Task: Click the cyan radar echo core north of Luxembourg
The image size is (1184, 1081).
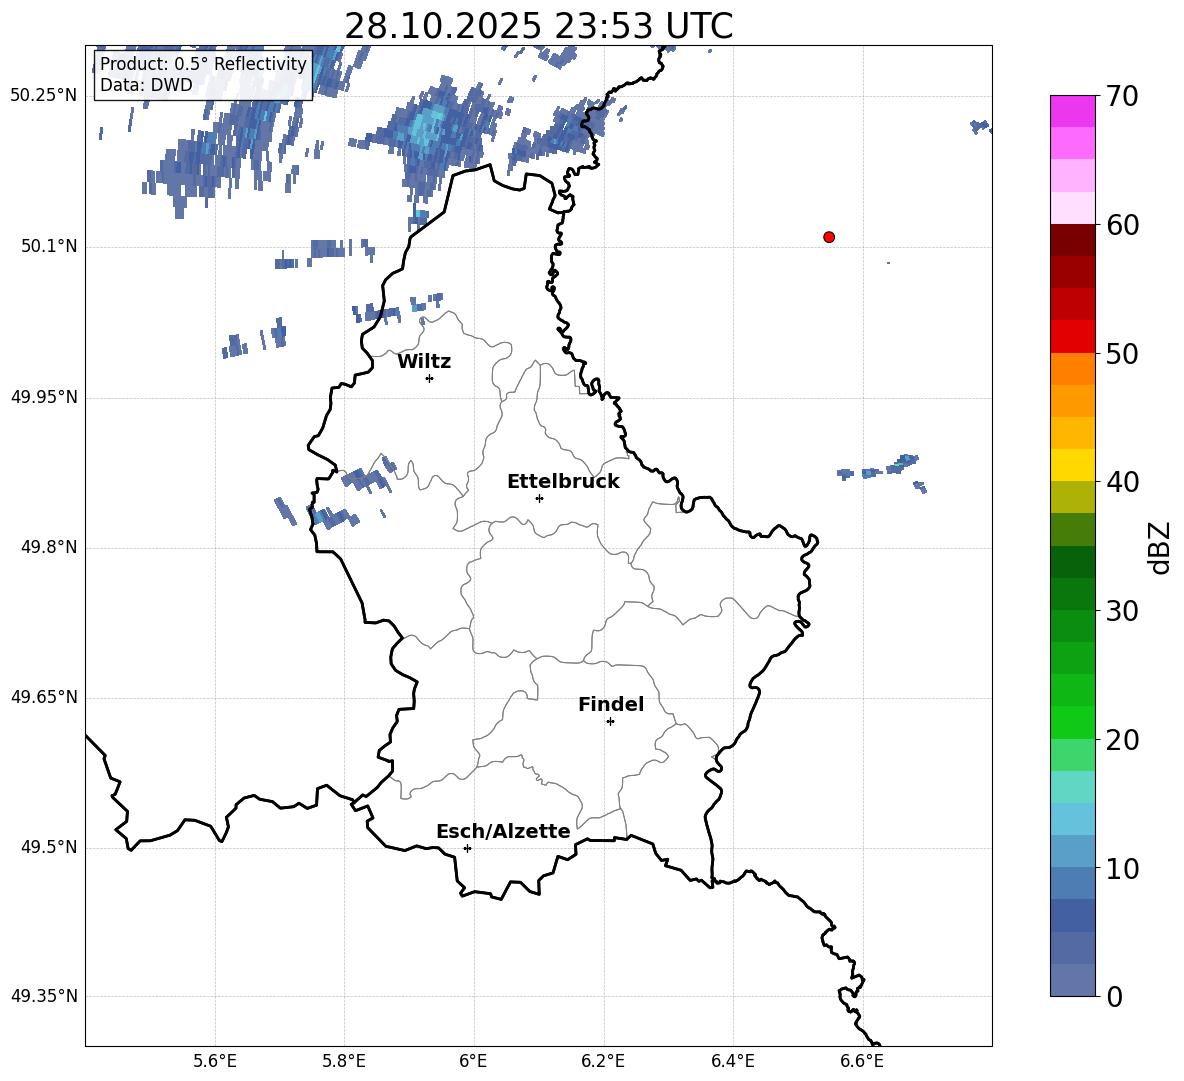Action: click(x=427, y=125)
